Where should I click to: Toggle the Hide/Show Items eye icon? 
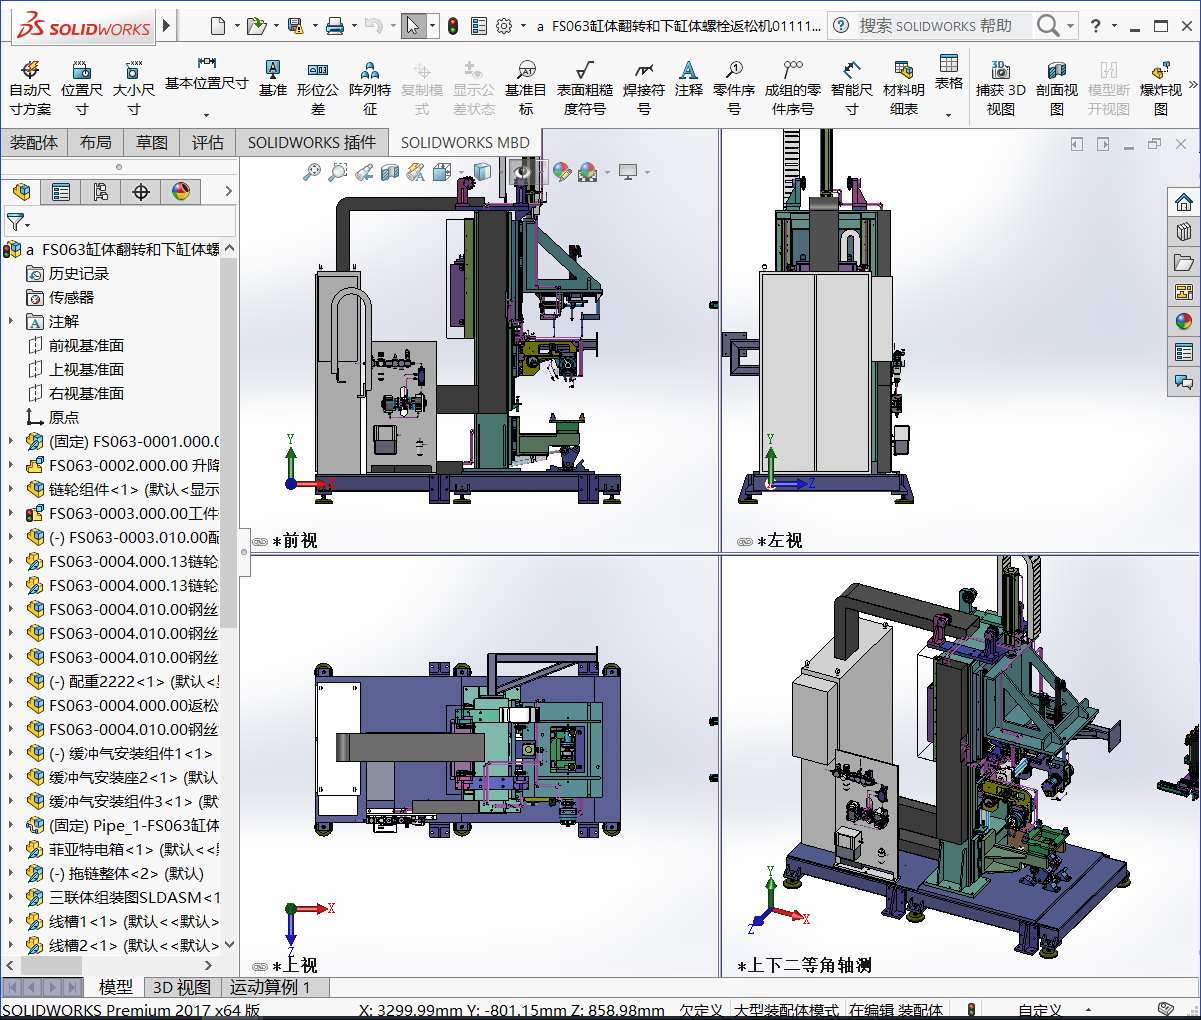coord(521,172)
